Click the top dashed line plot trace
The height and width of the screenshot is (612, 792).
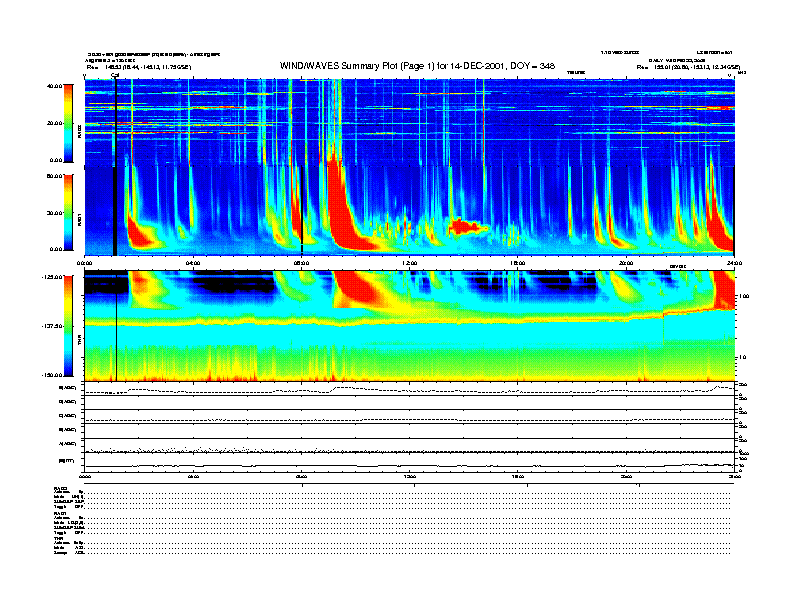coord(409,390)
